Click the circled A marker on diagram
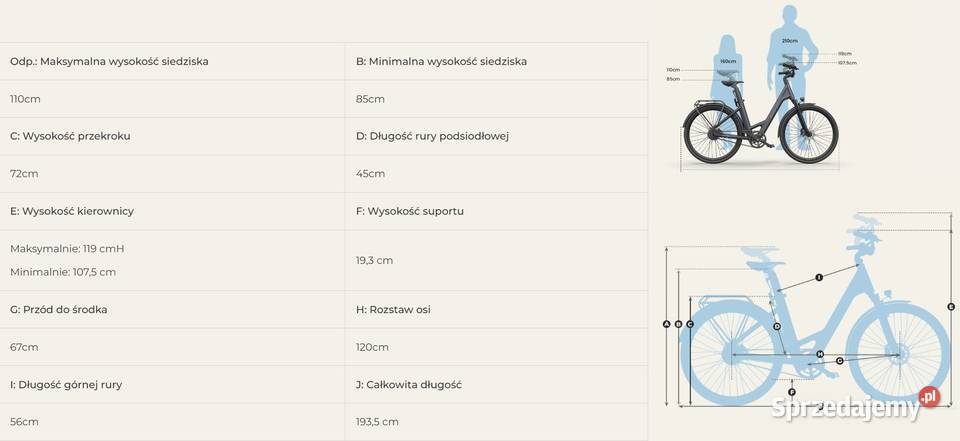 pos(666,324)
